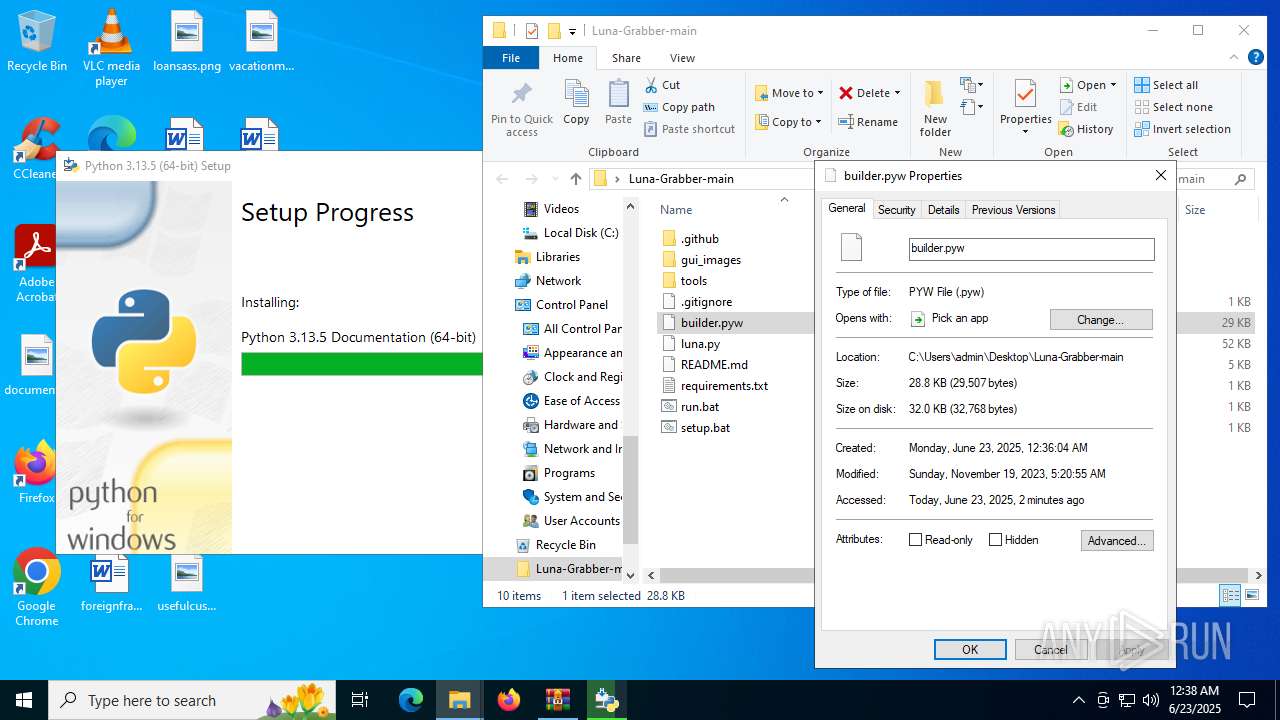Click the Edge icon on the taskbar
Viewport: 1280px width, 720px height.
[x=411, y=700]
